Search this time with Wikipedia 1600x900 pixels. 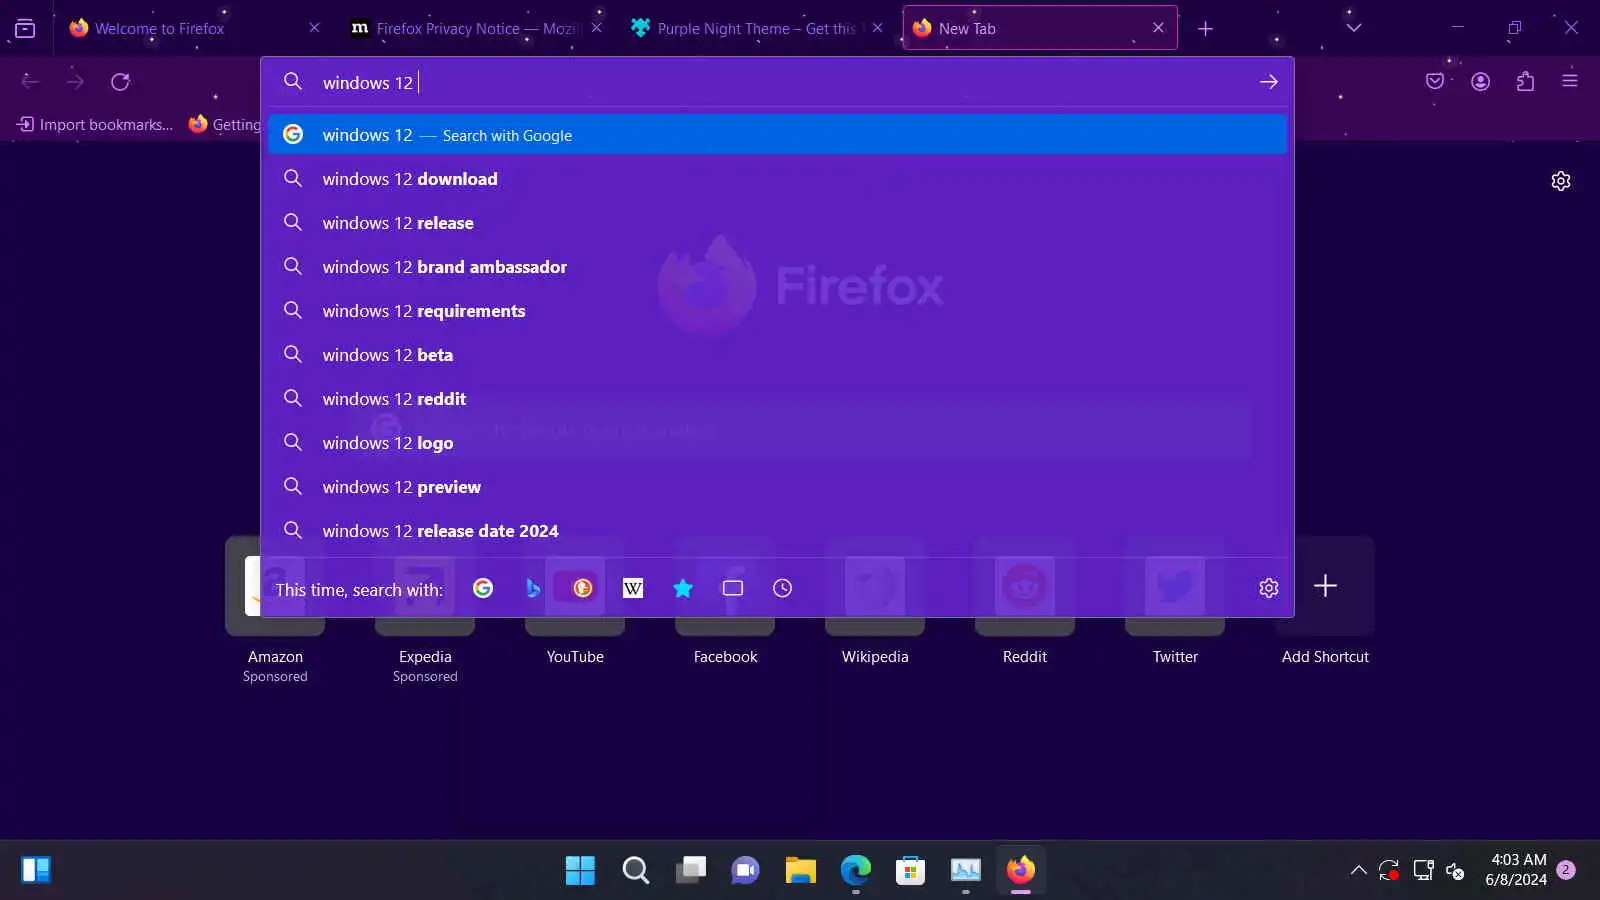point(633,588)
